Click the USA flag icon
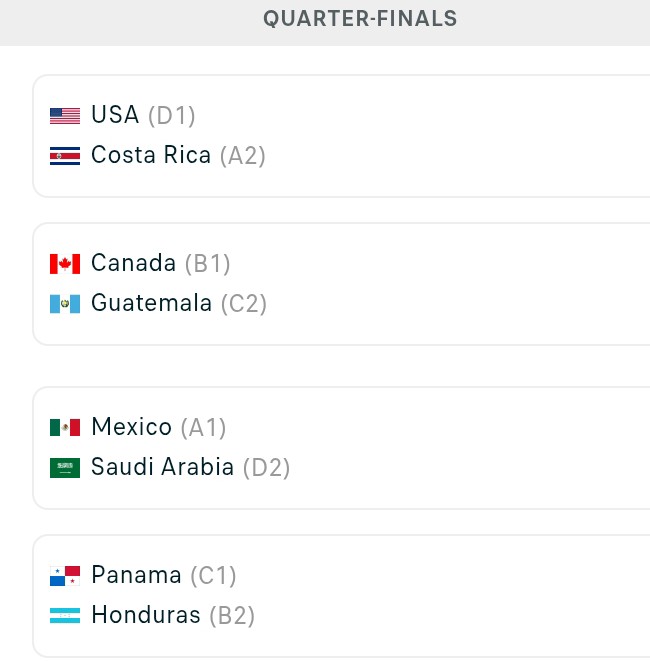650x661 pixels. tap(65, 116)
